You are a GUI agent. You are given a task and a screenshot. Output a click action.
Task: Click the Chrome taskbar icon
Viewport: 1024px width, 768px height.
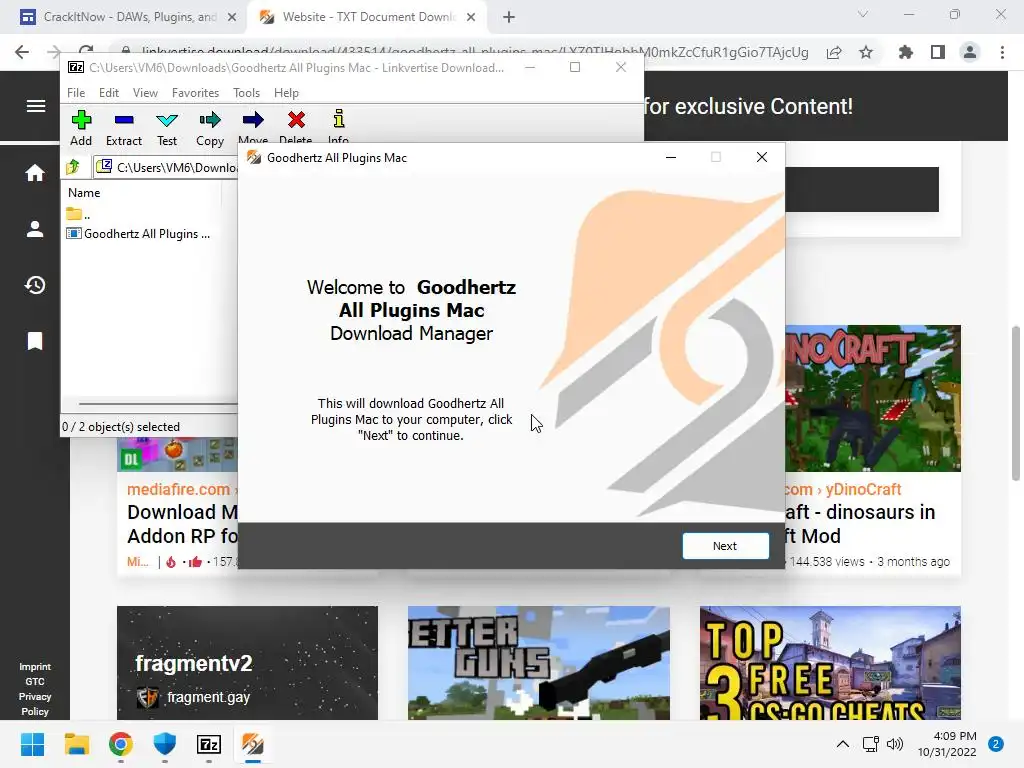point(120,744)
